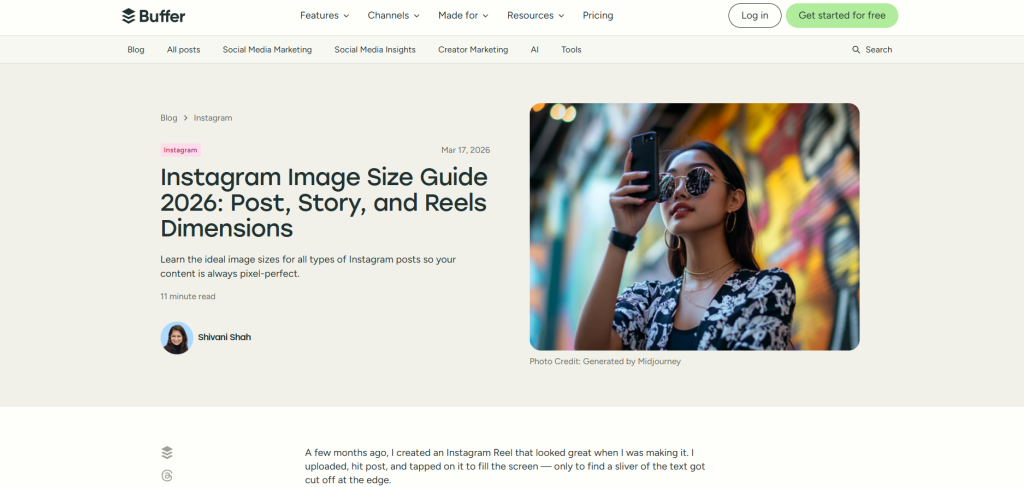
Task: Go to the Pricing page
Action: [598, 16]
